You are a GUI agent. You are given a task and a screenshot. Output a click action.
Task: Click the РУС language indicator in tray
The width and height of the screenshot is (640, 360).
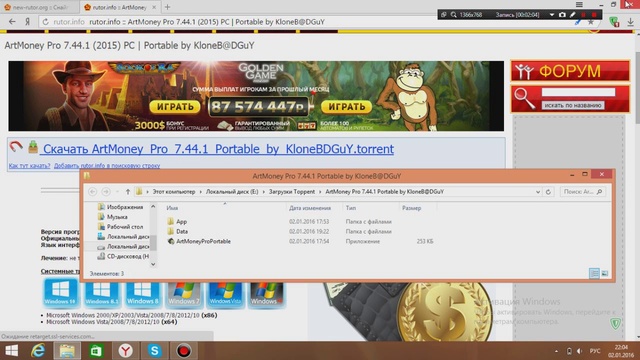595,351
